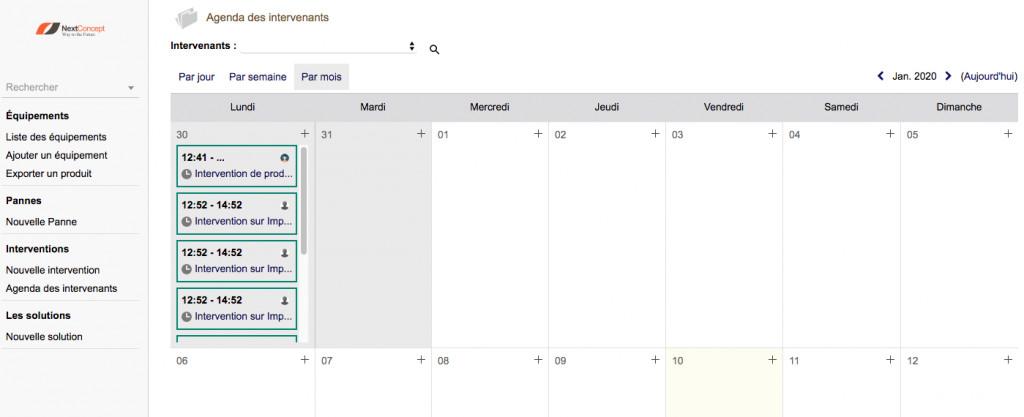
Task: Open the Intervenants dropdown
Action: pos(328,46)
